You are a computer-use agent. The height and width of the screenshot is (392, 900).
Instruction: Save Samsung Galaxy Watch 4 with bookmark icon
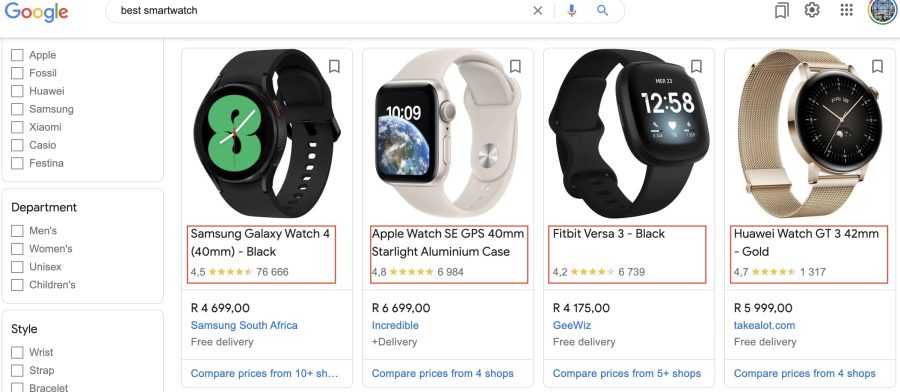coord(334,67)
